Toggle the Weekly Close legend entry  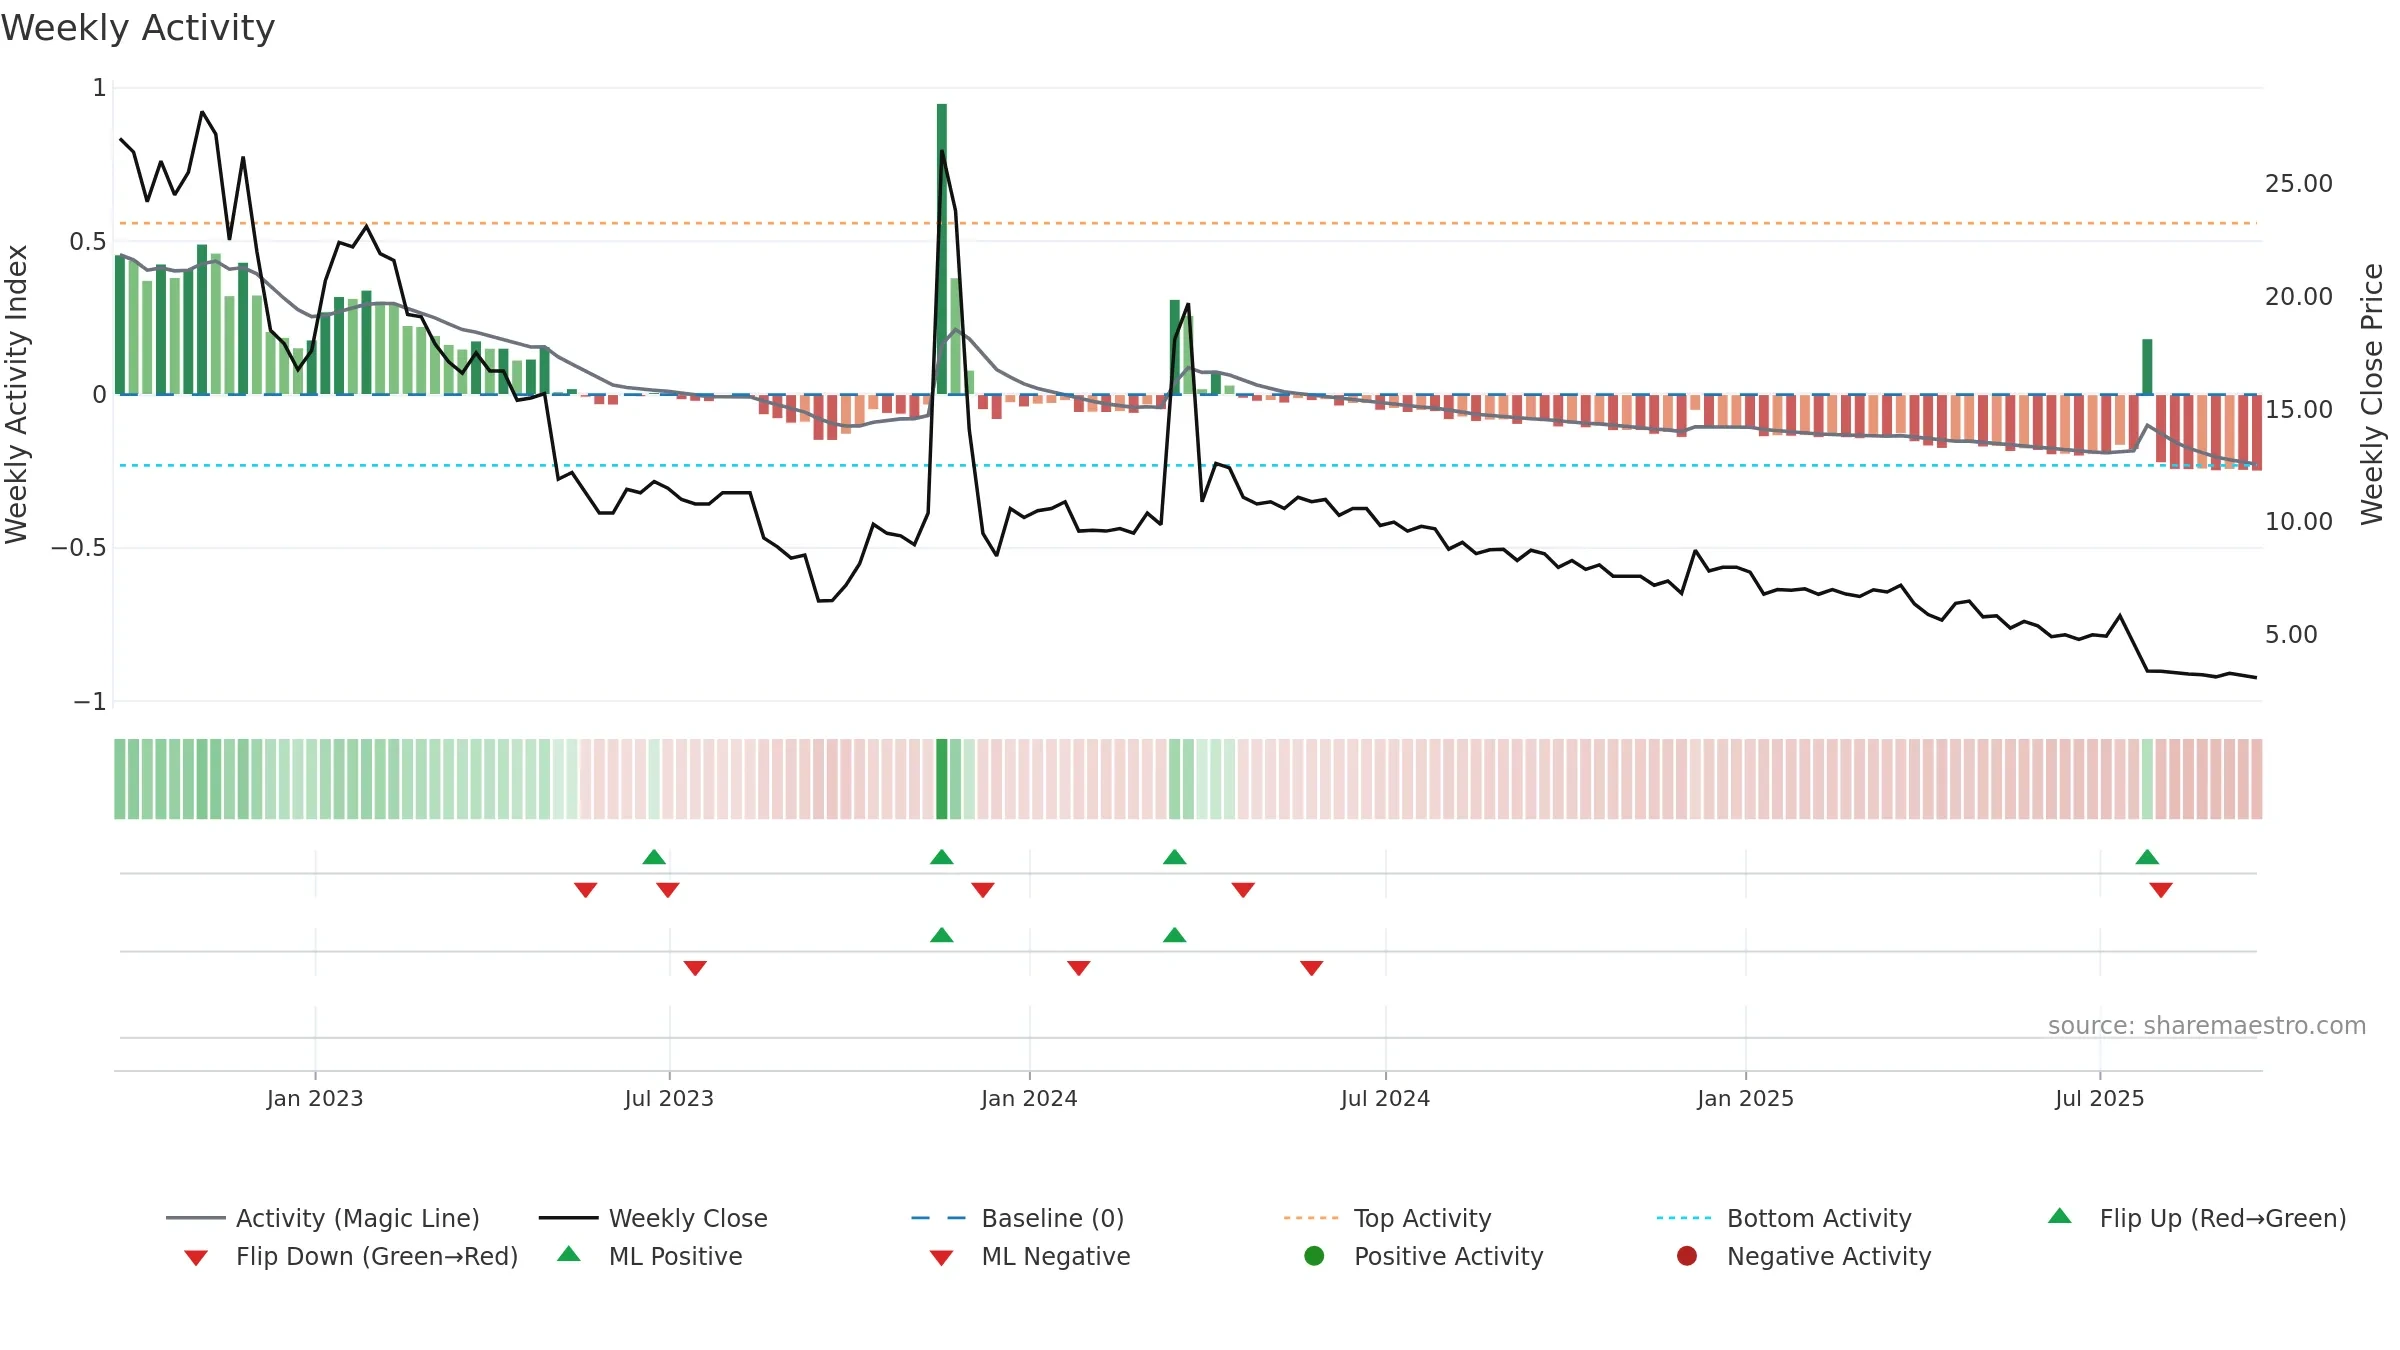click(x=653, y=1218)
